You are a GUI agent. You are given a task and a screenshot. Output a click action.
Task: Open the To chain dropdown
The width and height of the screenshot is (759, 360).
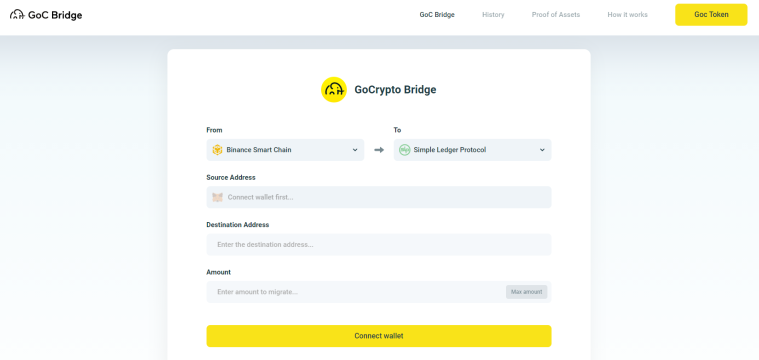(x=472, y=150)
